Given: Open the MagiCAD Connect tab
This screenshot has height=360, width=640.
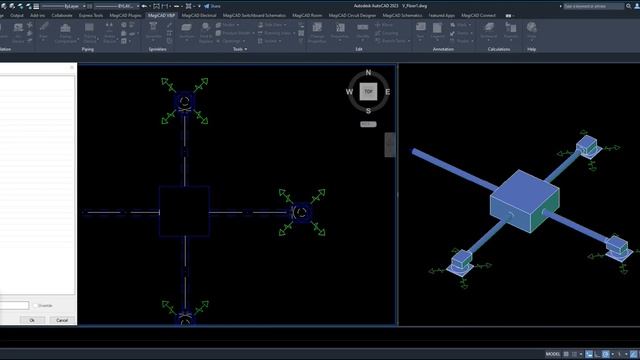Looking at the screenshot, I should click(x=478, y=16).
